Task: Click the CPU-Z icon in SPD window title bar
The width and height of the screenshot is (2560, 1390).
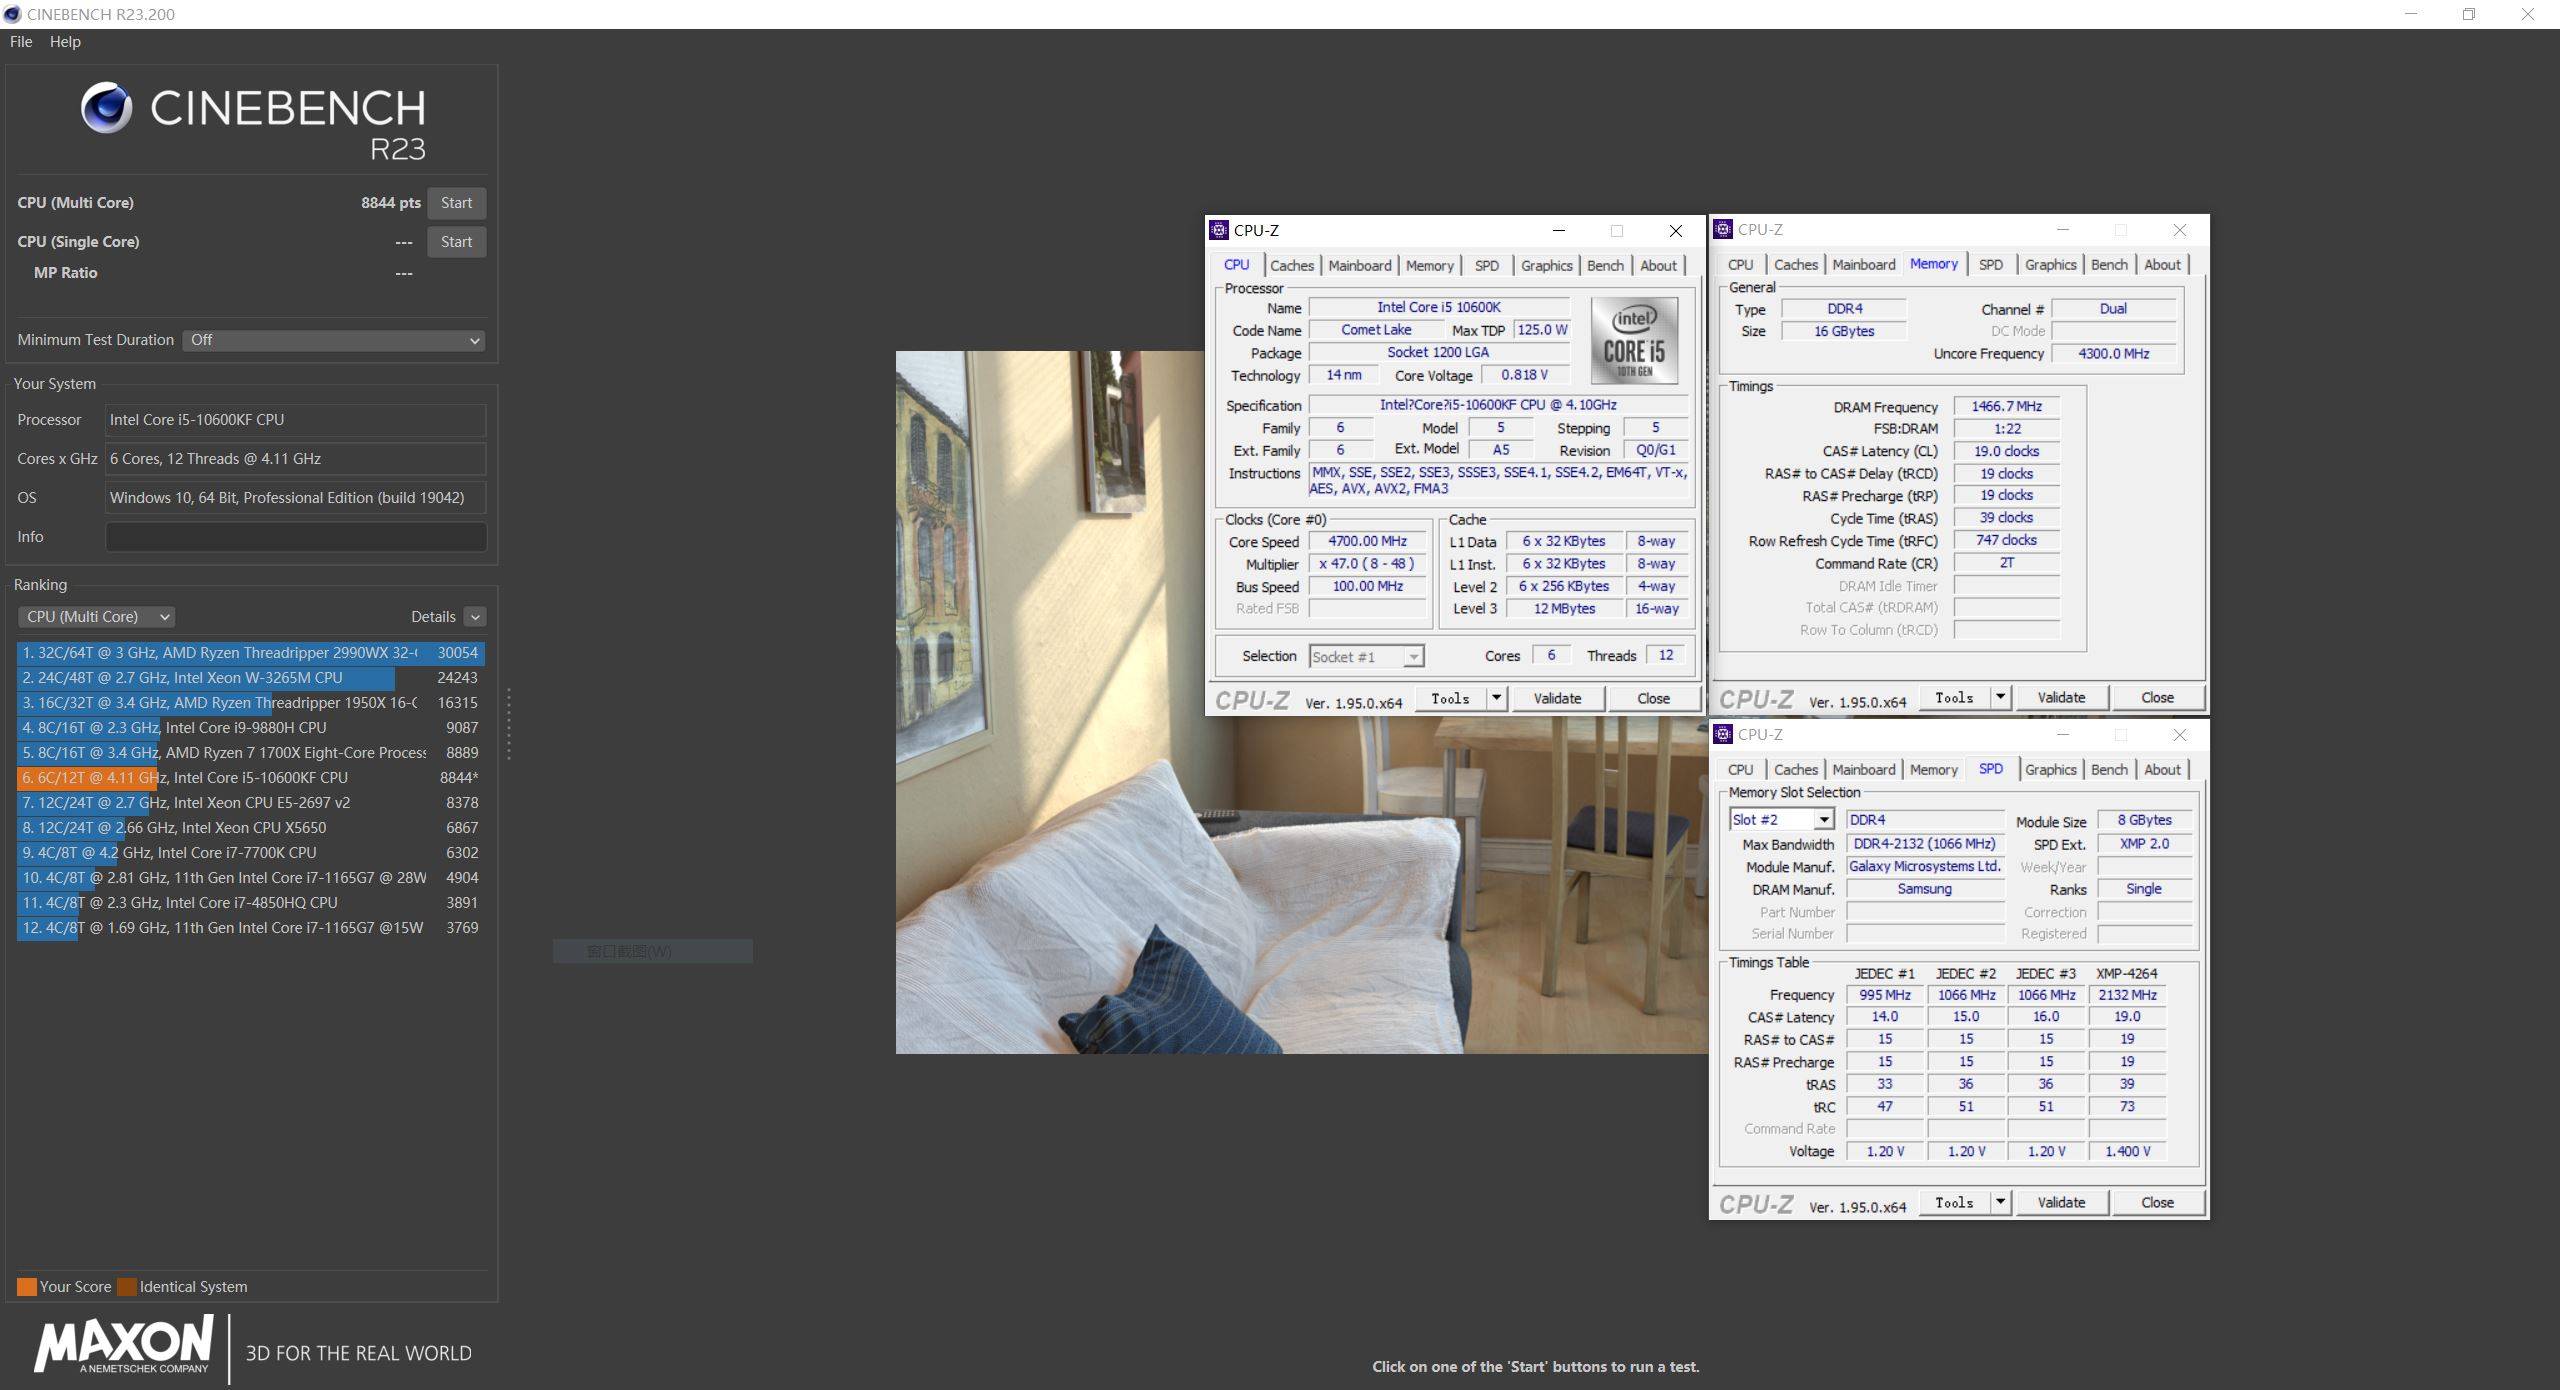Action: tap(1722, 734)
